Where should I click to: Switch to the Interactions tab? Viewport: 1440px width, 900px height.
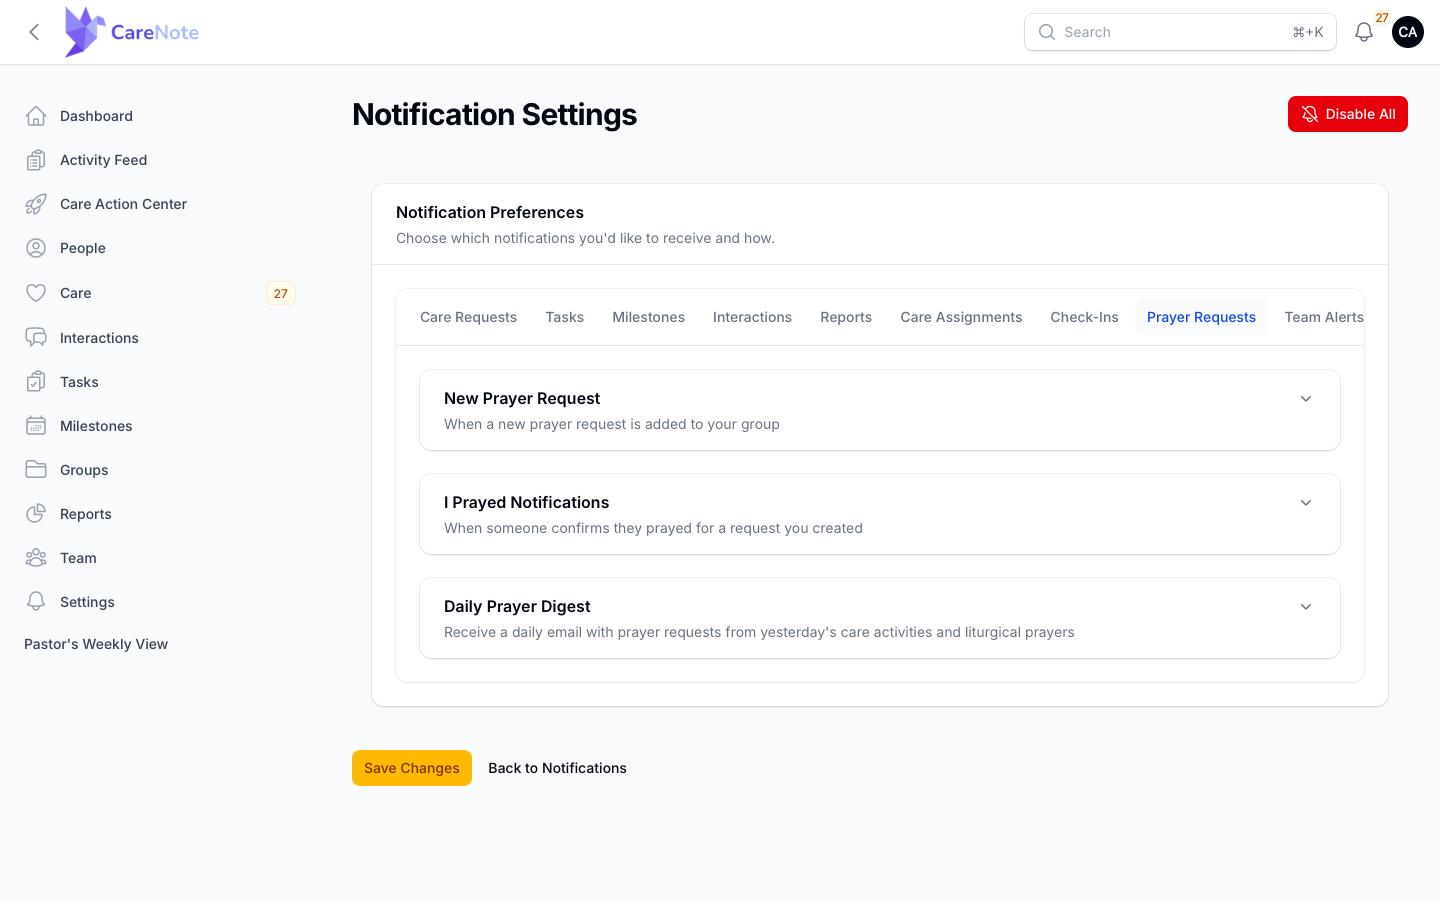click(752, 317)
